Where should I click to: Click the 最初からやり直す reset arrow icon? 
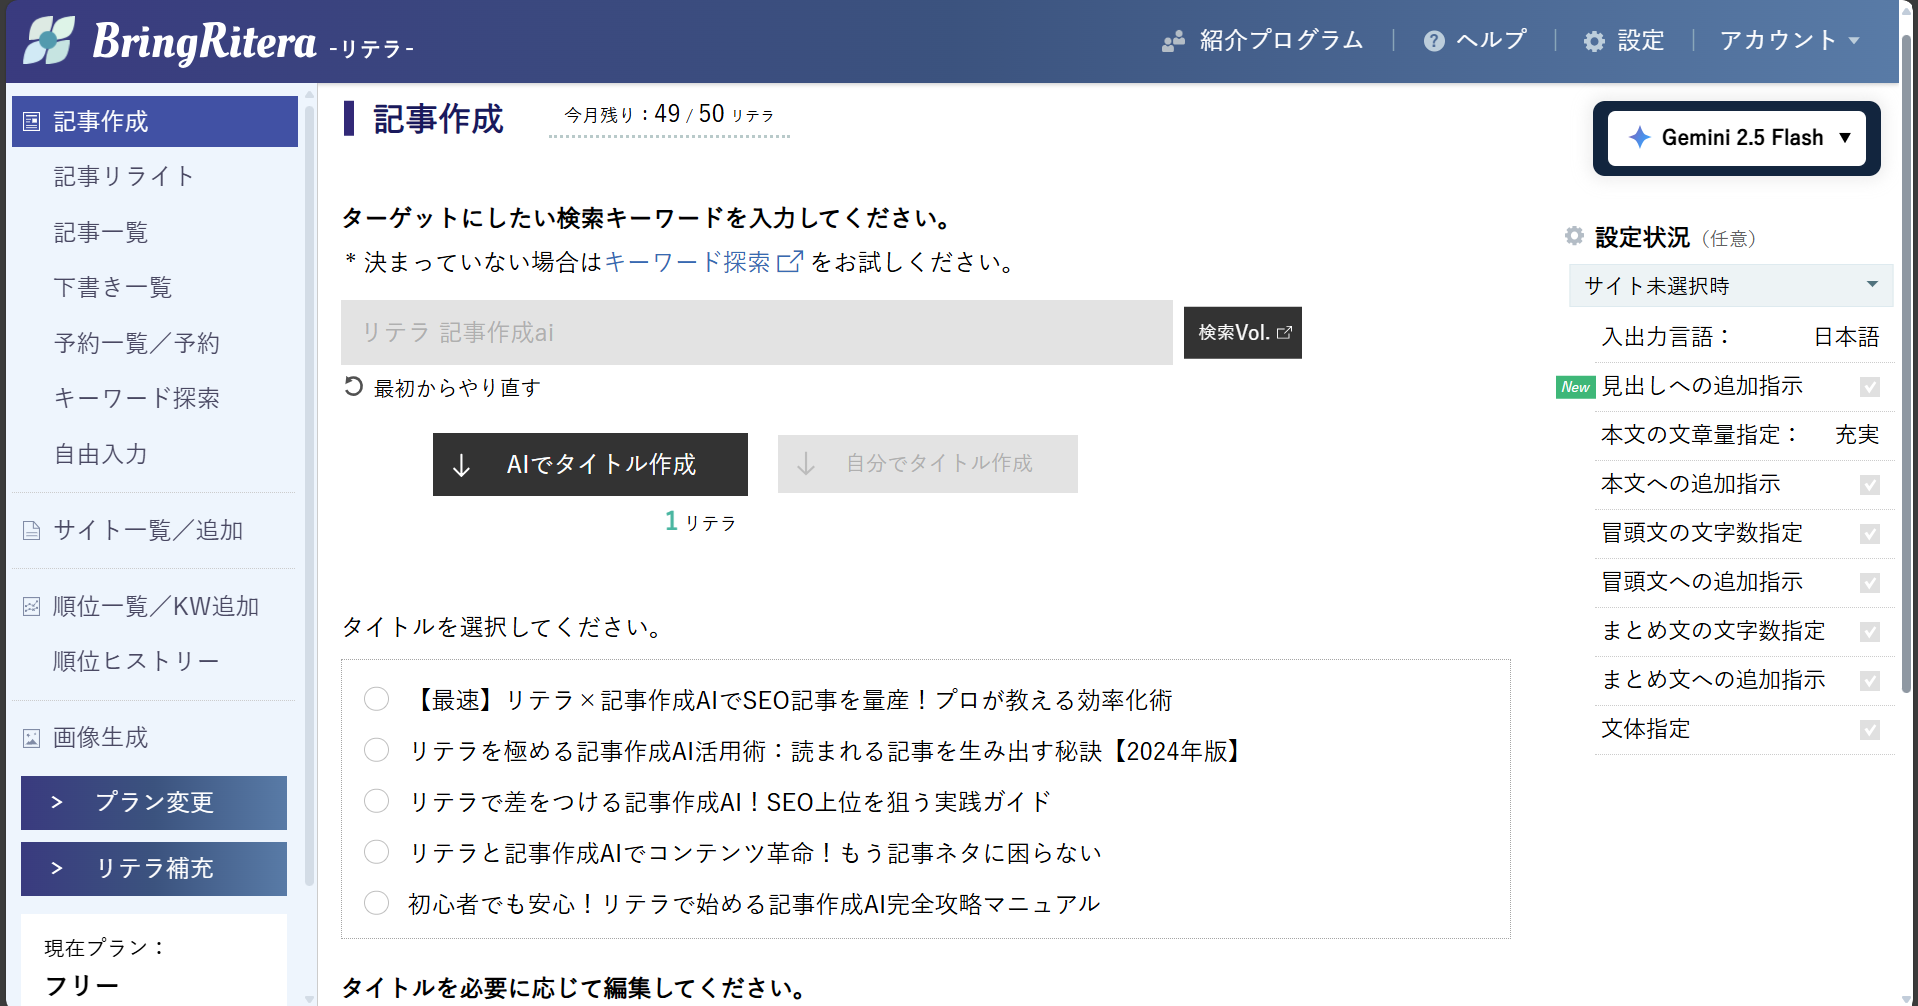tap(353, 387)
